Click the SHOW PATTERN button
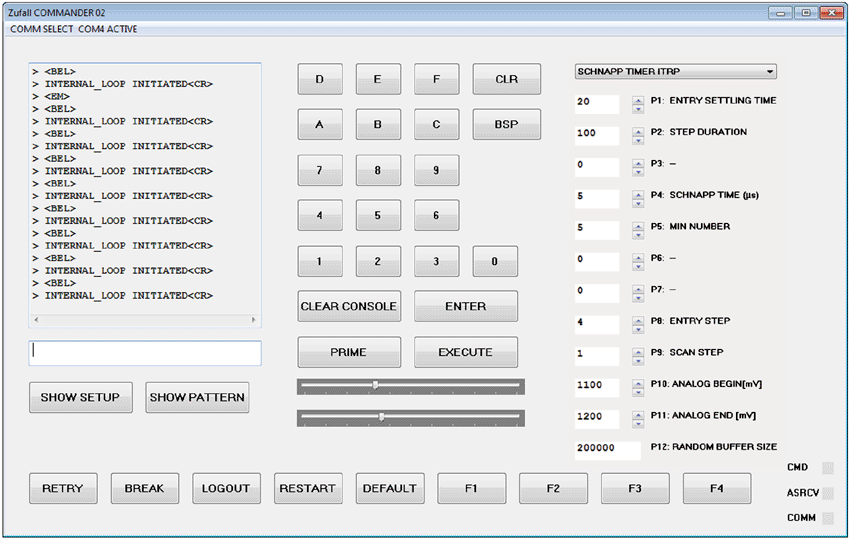Screen dimensions: 850x538 [x=197, y=397]
